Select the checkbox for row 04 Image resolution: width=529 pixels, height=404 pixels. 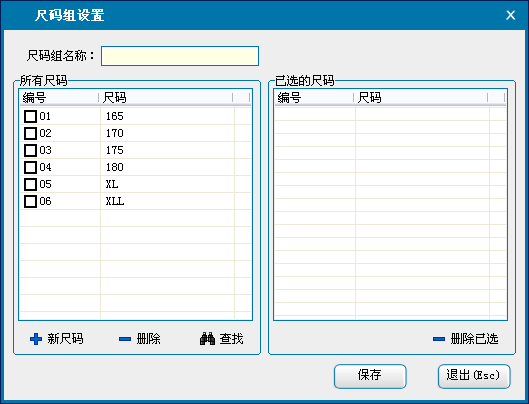[30, 167]
